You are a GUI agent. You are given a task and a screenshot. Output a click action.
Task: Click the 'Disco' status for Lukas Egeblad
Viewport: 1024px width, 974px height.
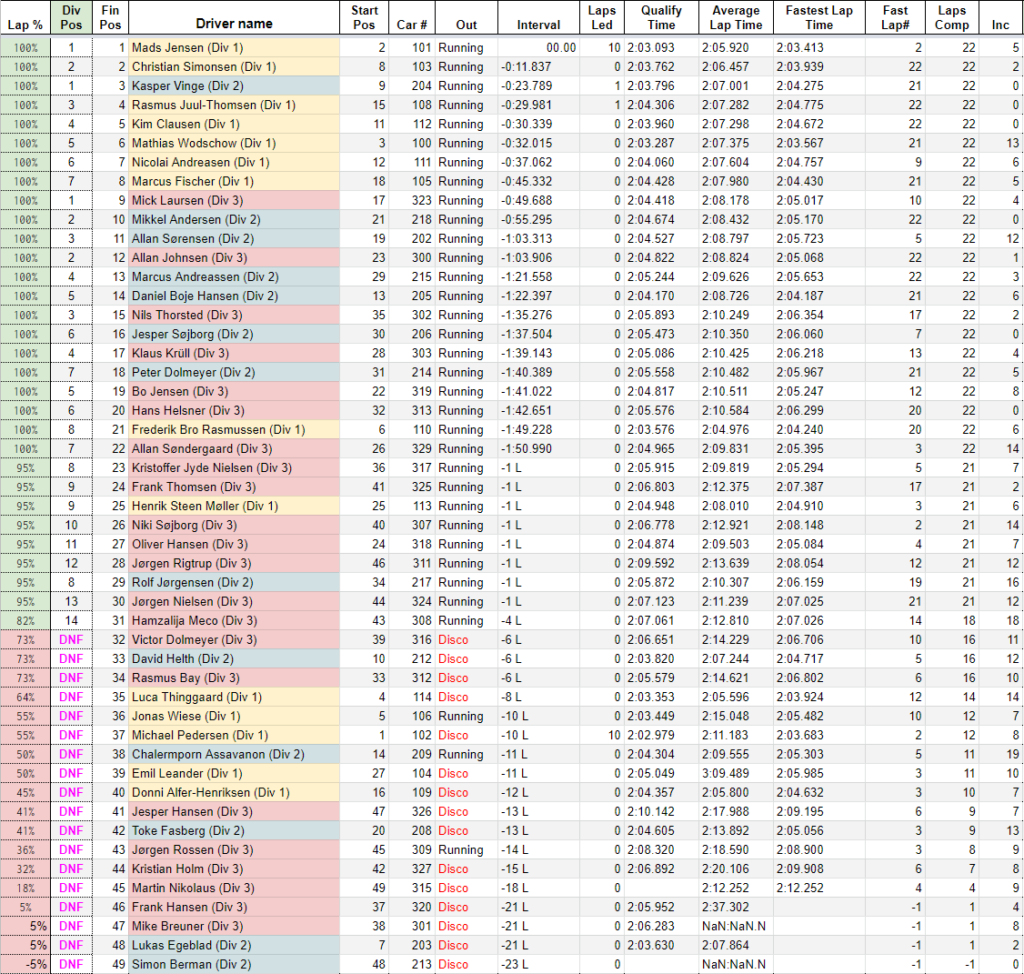tap(453, 945)
